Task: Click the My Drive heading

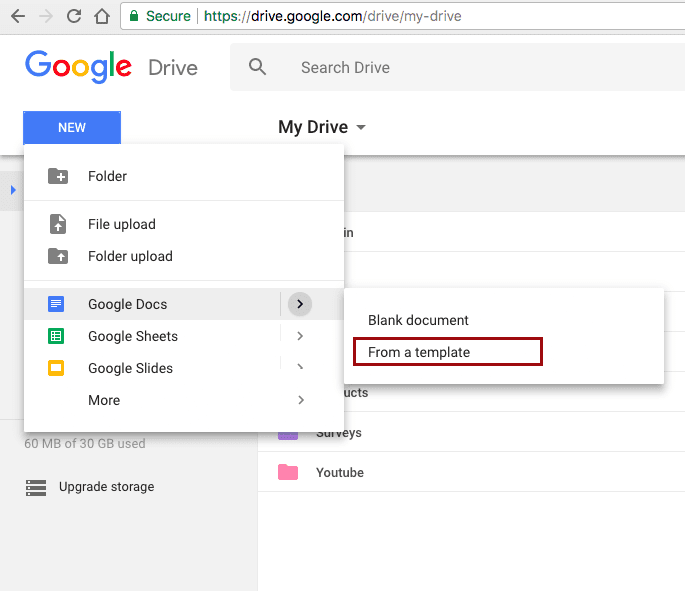Action: pos(313,127)
